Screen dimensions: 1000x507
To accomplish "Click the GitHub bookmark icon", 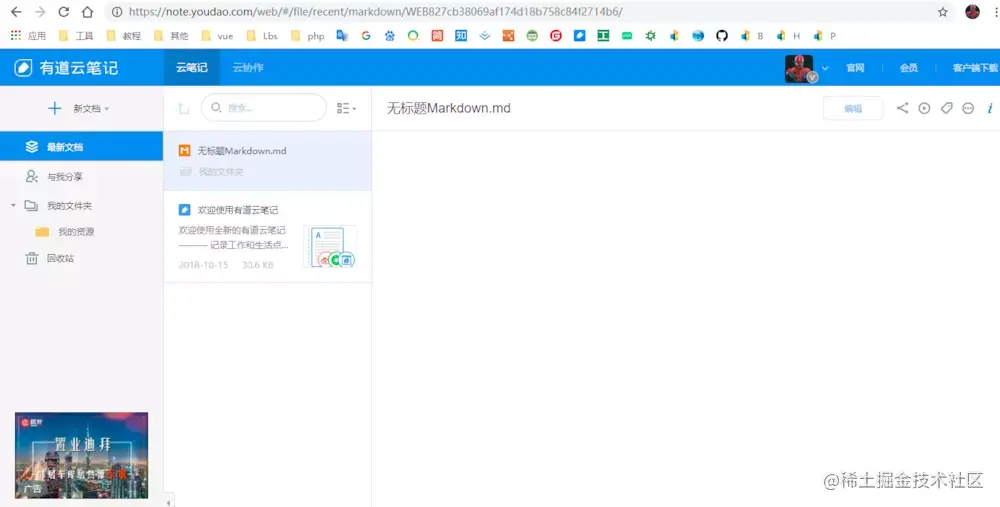I will (x=721, y=36).
